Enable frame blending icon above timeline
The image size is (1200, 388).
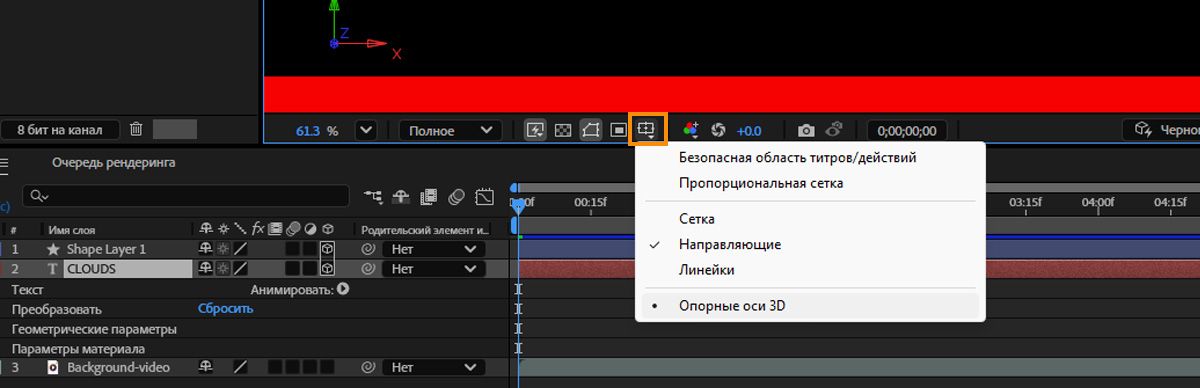430,196
